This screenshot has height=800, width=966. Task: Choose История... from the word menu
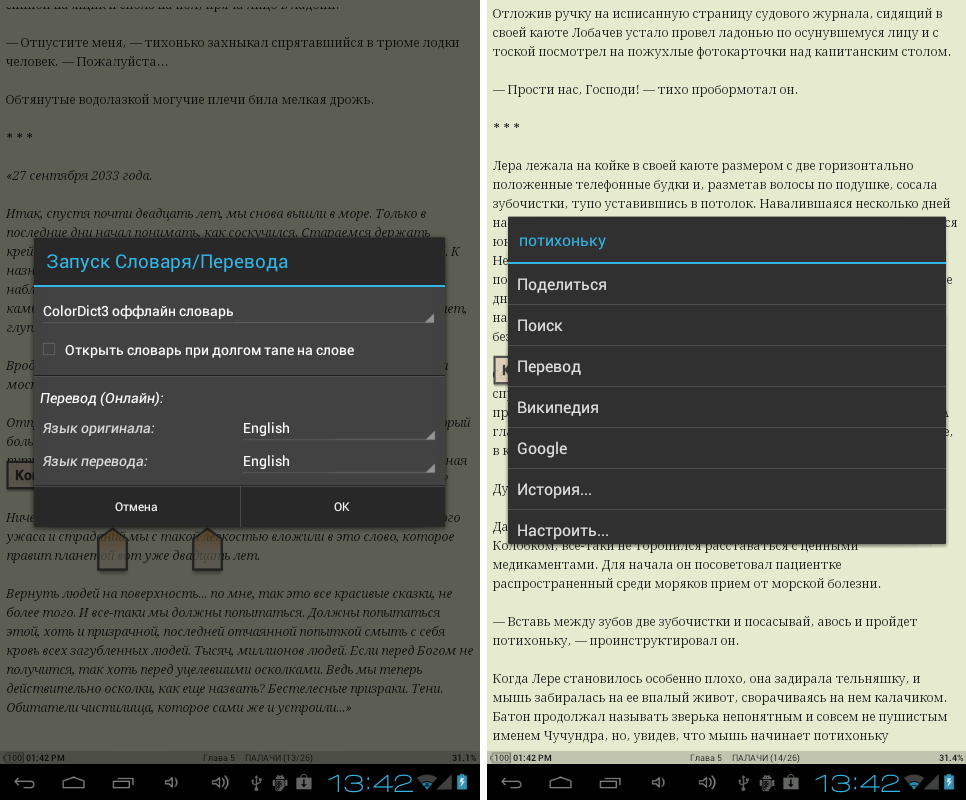[727, 490]
